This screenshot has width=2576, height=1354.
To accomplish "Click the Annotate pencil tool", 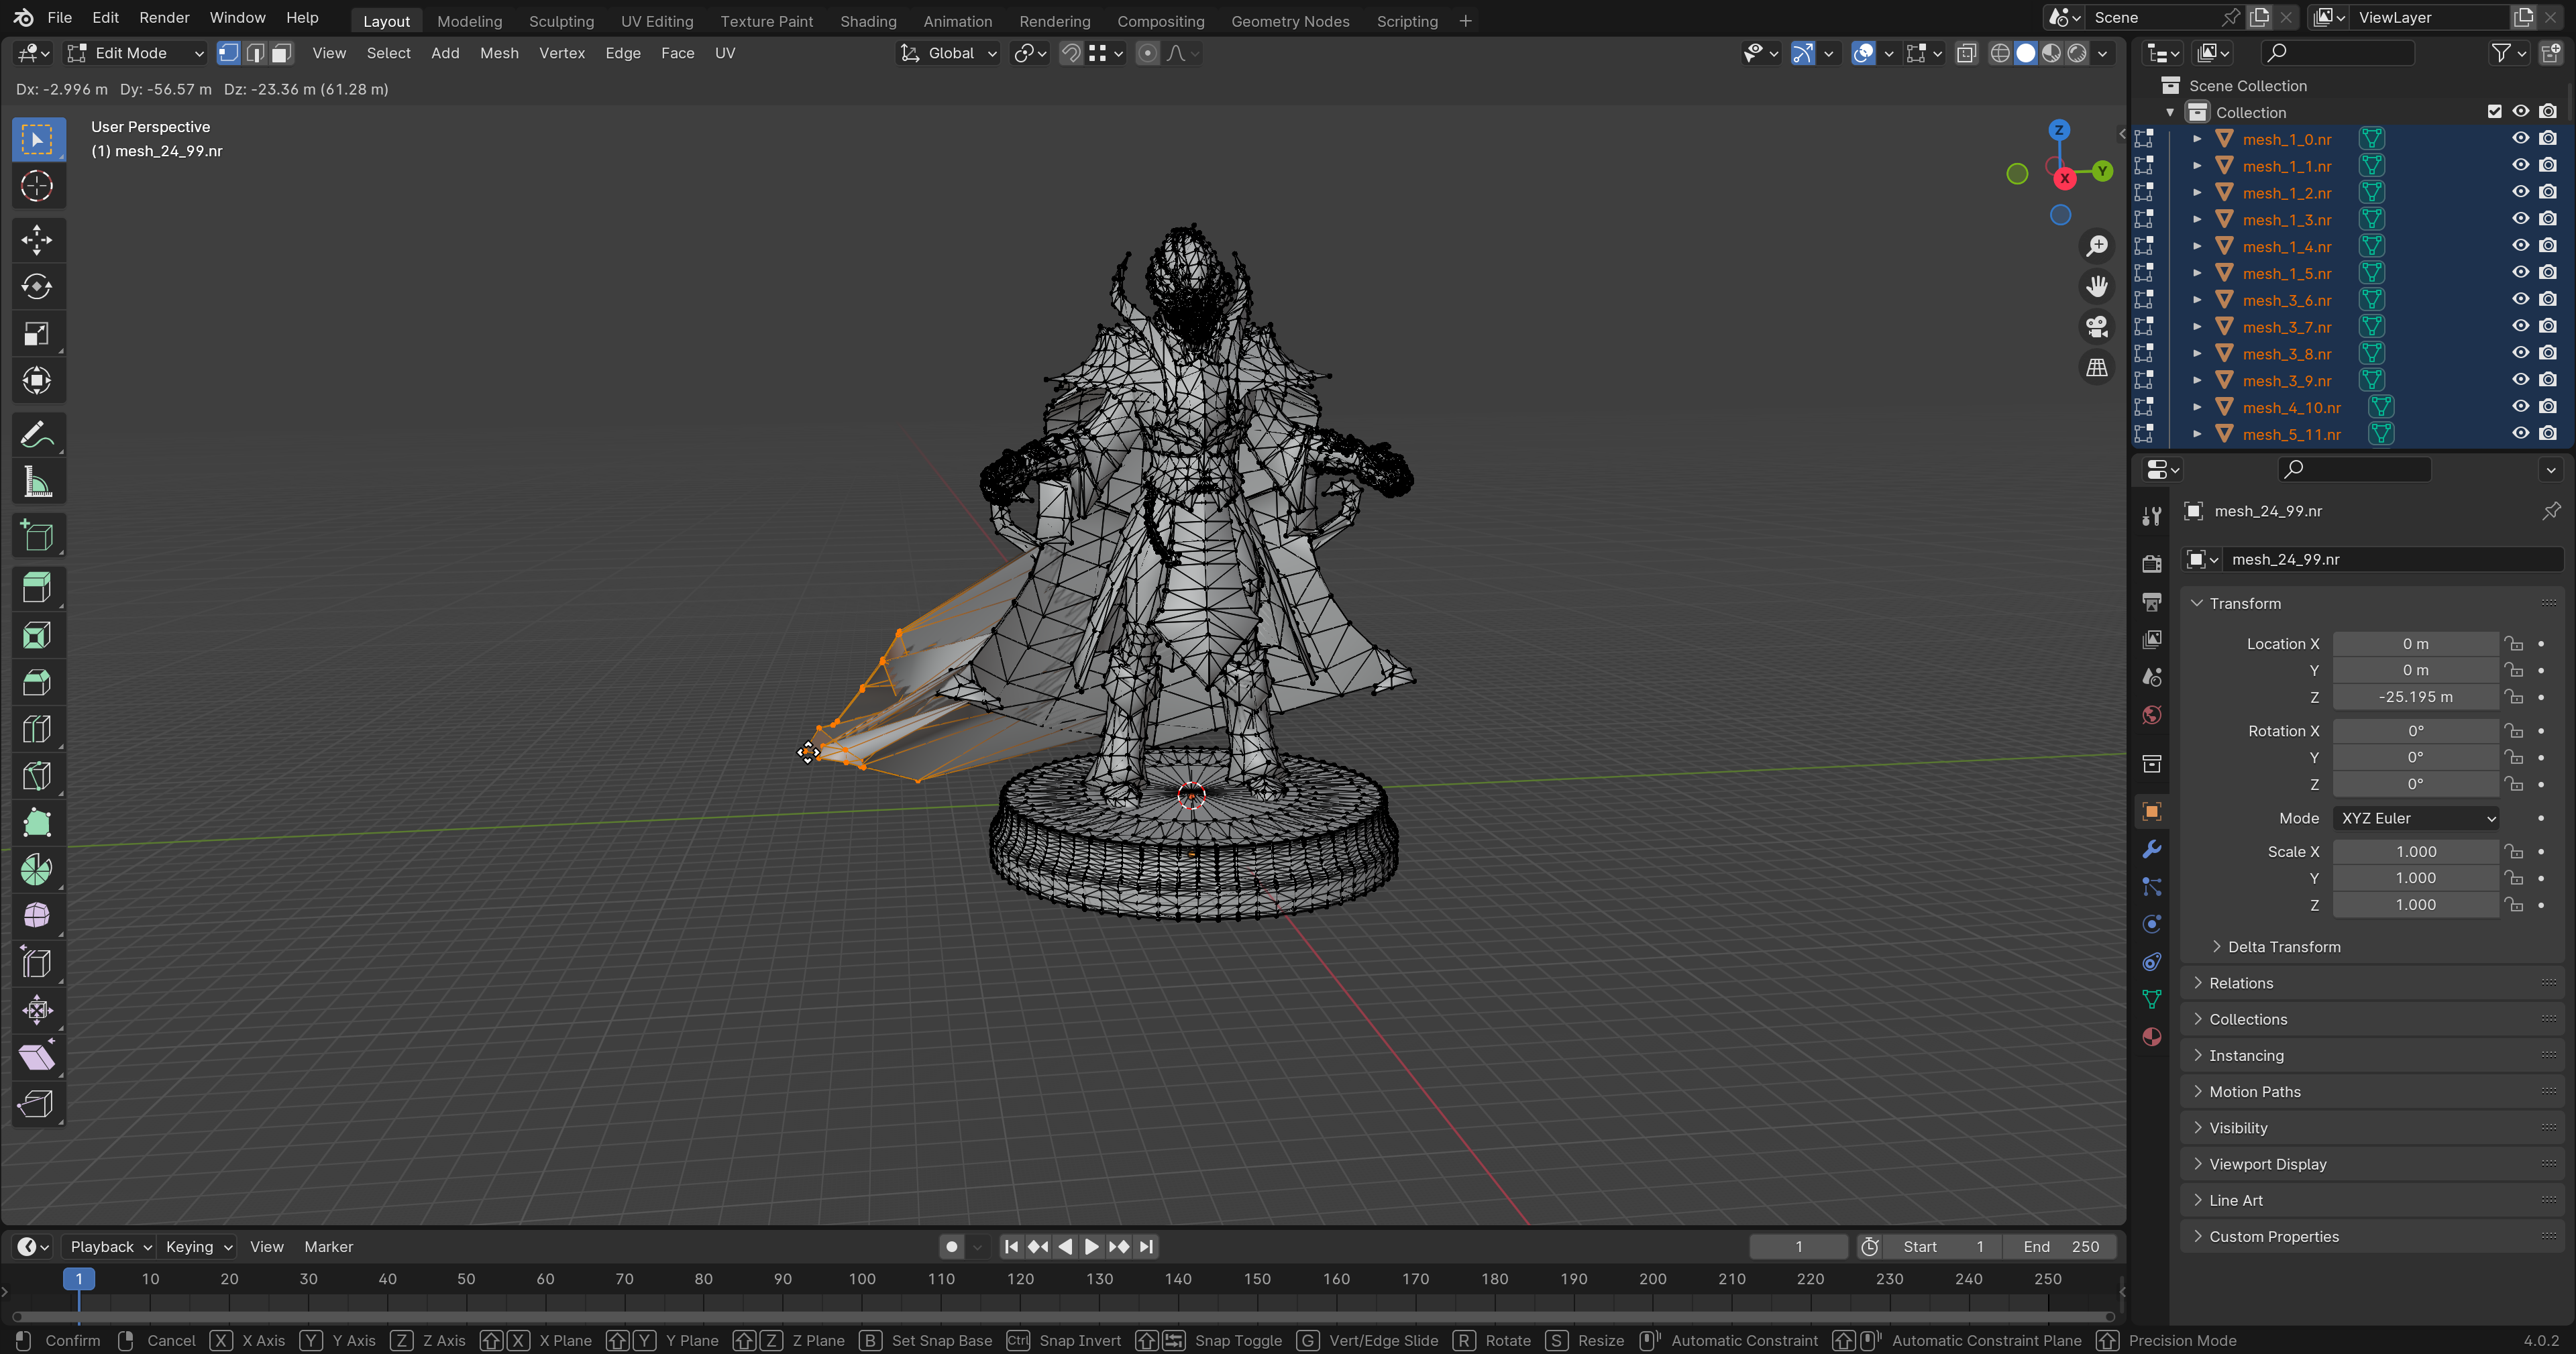I will (x=37, y=436).
